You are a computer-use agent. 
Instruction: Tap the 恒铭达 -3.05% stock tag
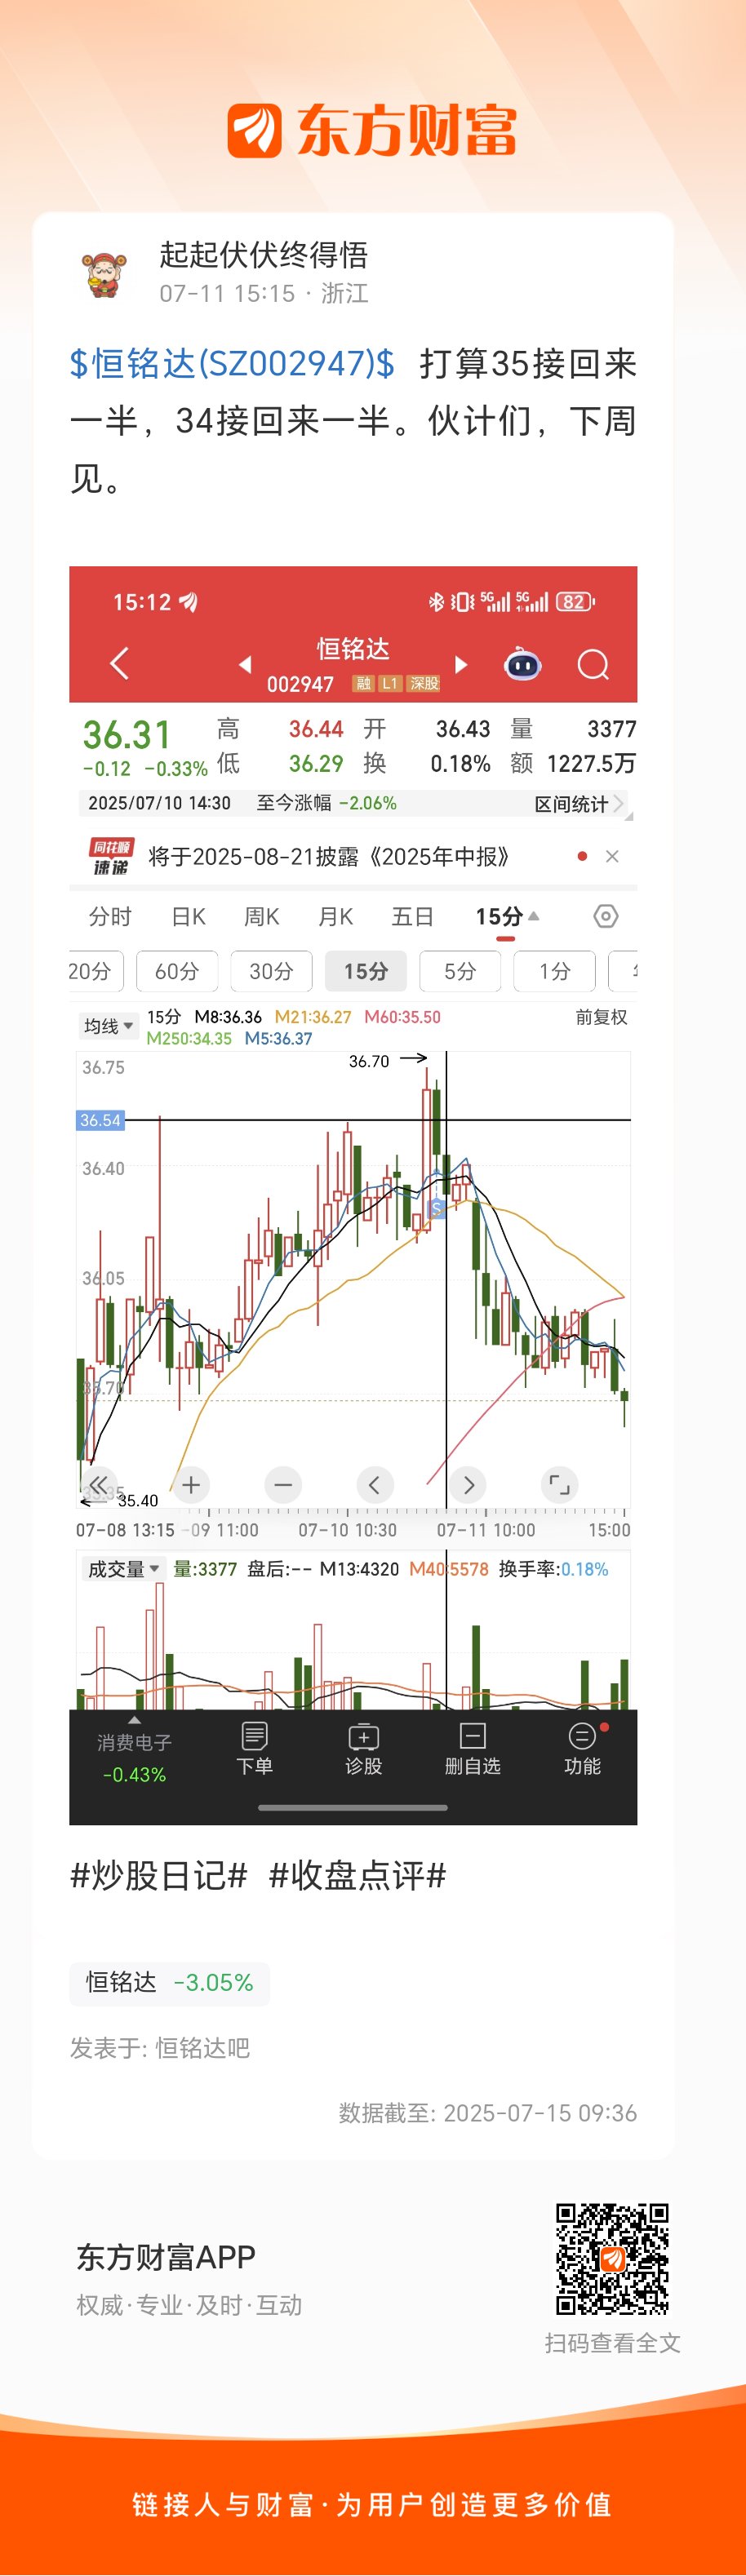click(x=169, y=1982)
